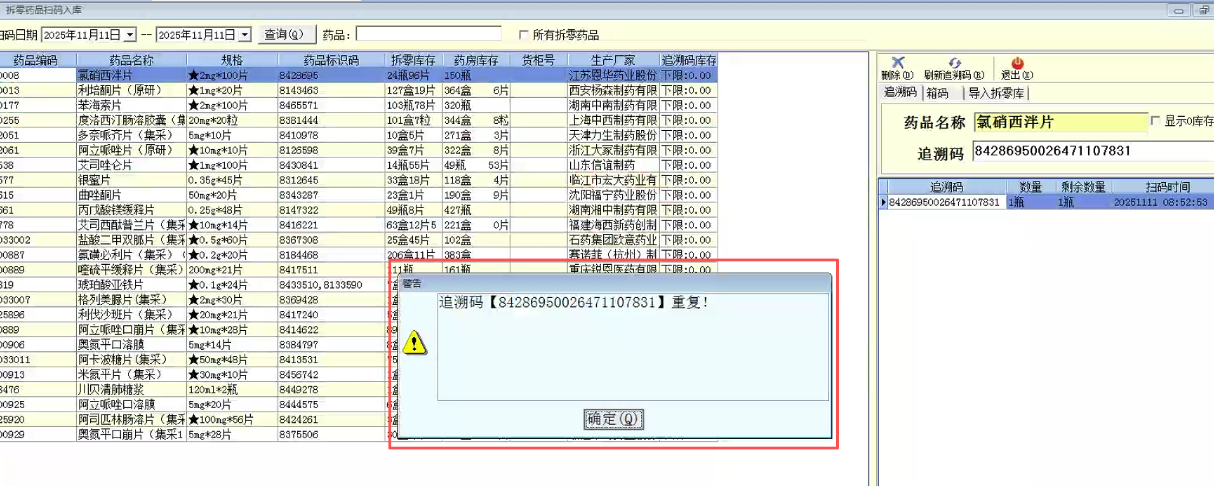Click the 数量 column header in trace grid

point(1030,186)
